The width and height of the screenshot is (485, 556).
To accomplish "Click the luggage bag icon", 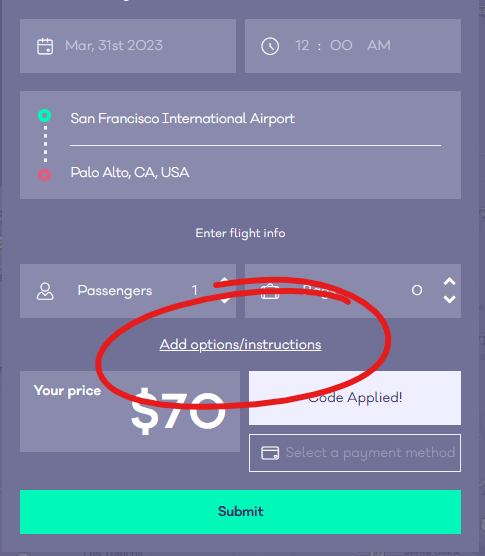I will tap(270, 291).
